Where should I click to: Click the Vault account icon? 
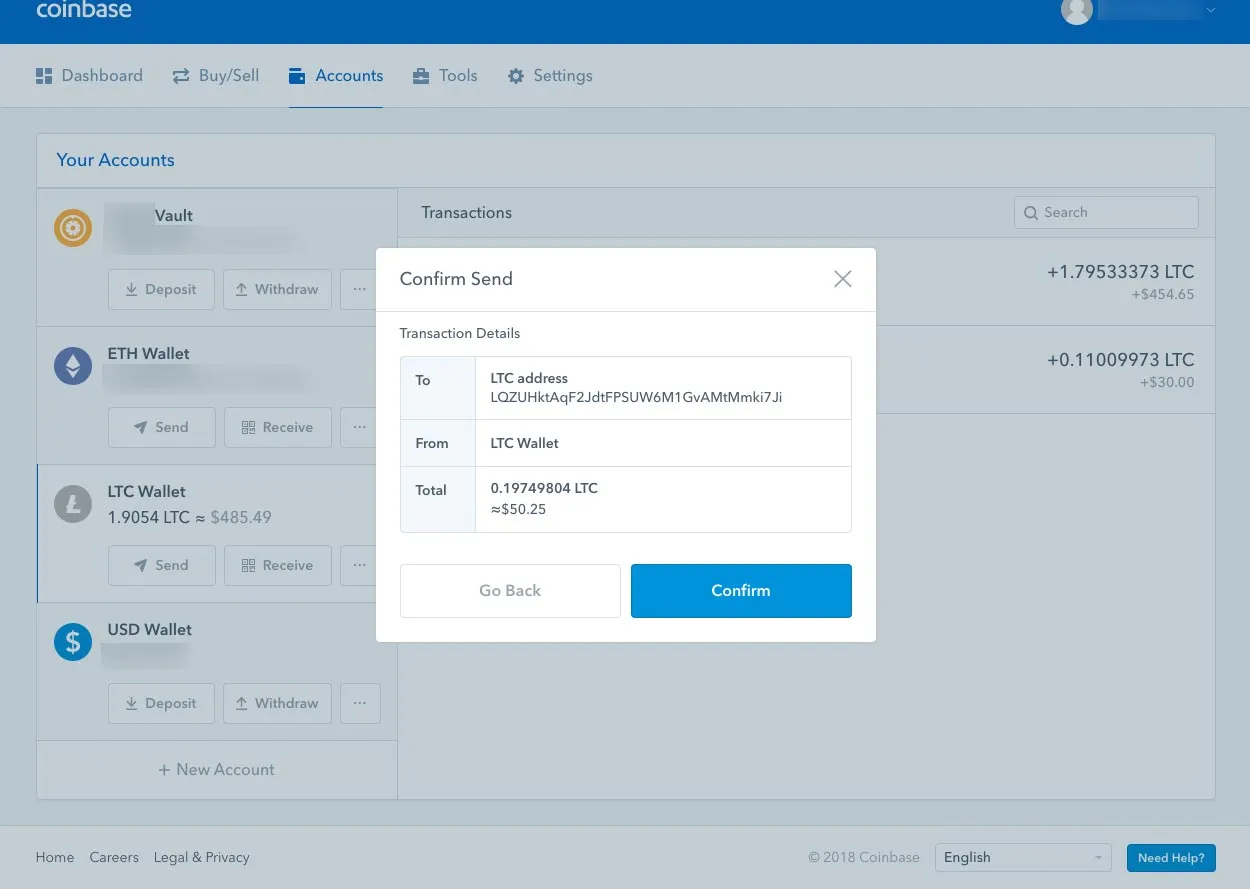coord(73,229)
